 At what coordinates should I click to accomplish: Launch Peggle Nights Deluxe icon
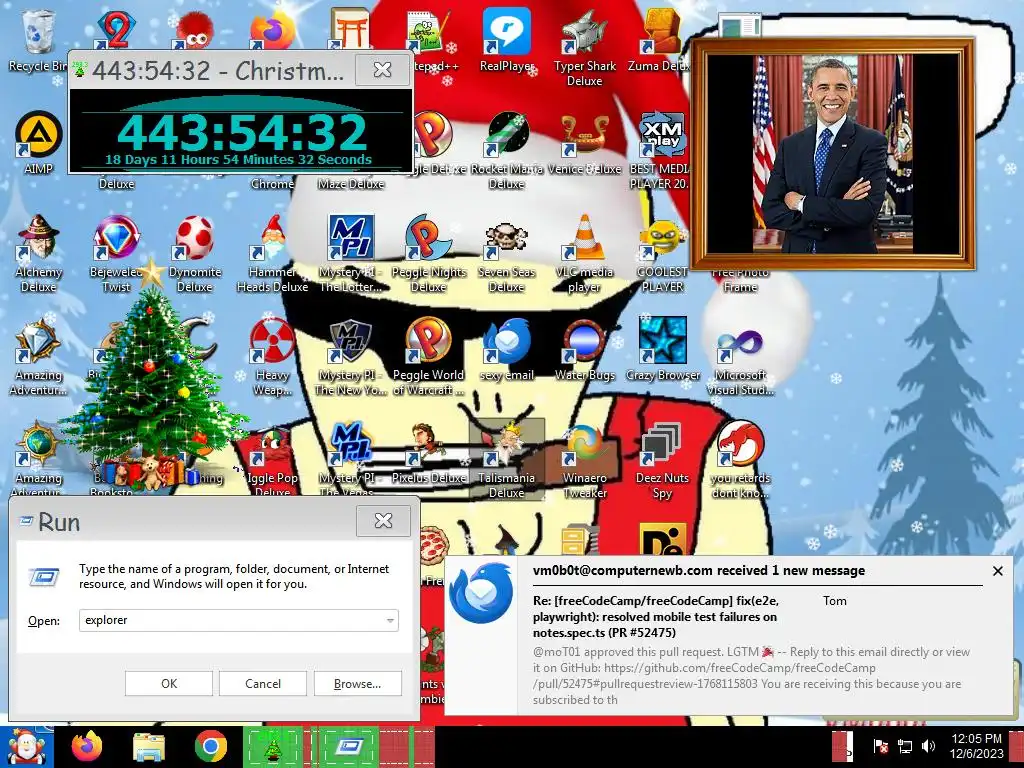pos(428,253)
